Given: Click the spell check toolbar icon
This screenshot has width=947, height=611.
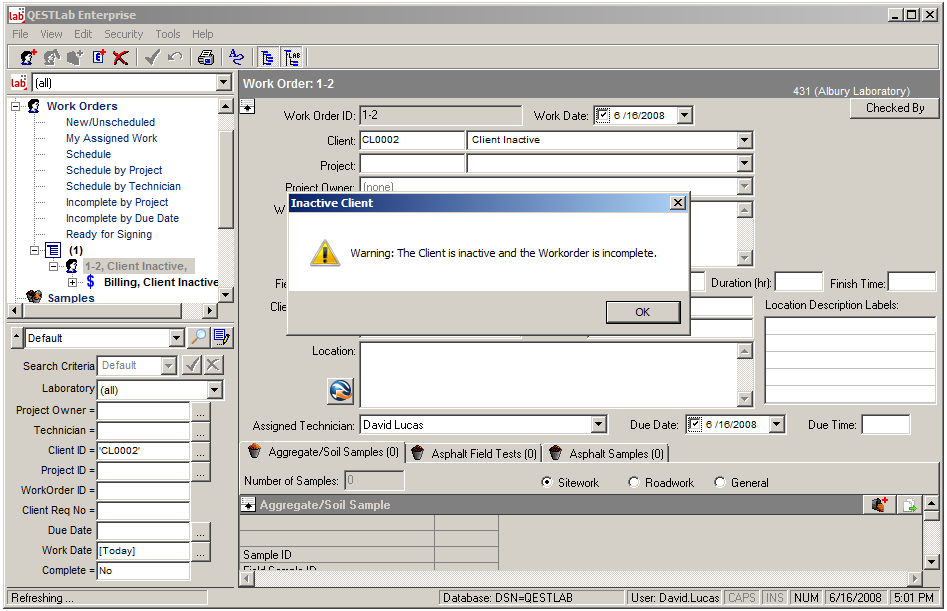Looking at the screenshot, I should pyautogui.click(x=236, y=58).
